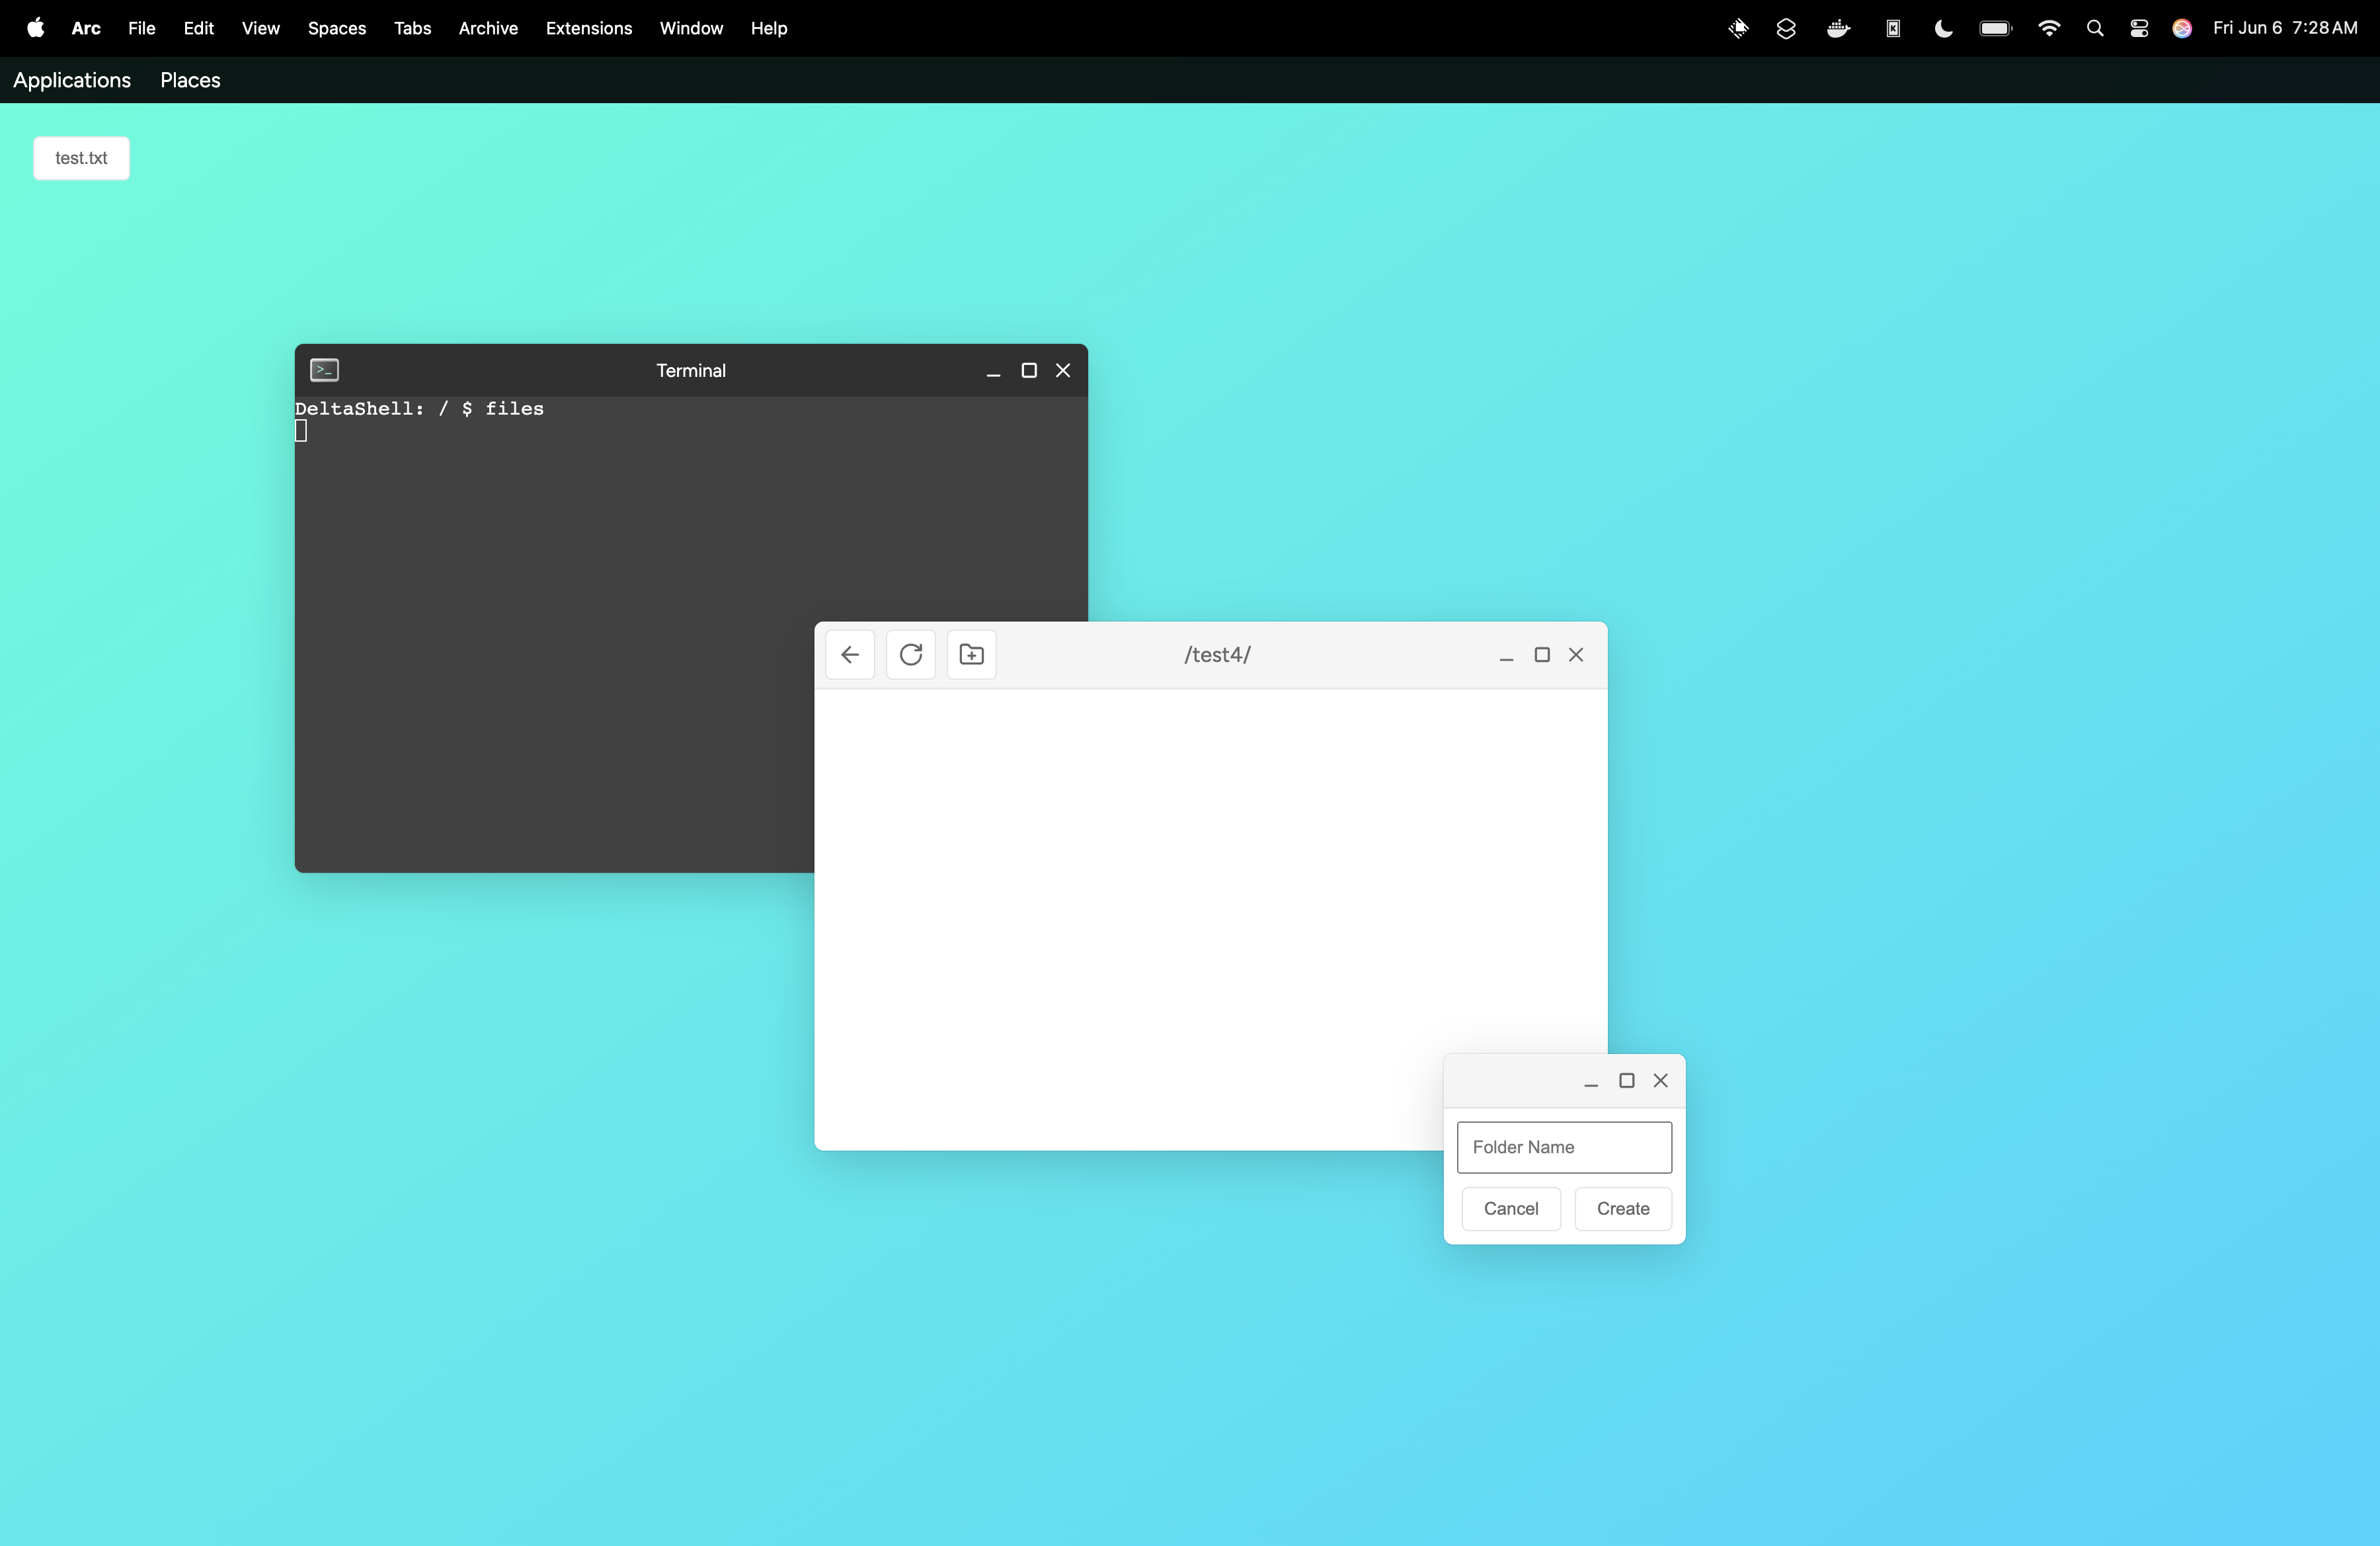Close the Terminal window
2380x1546 pixels.
1063,371
